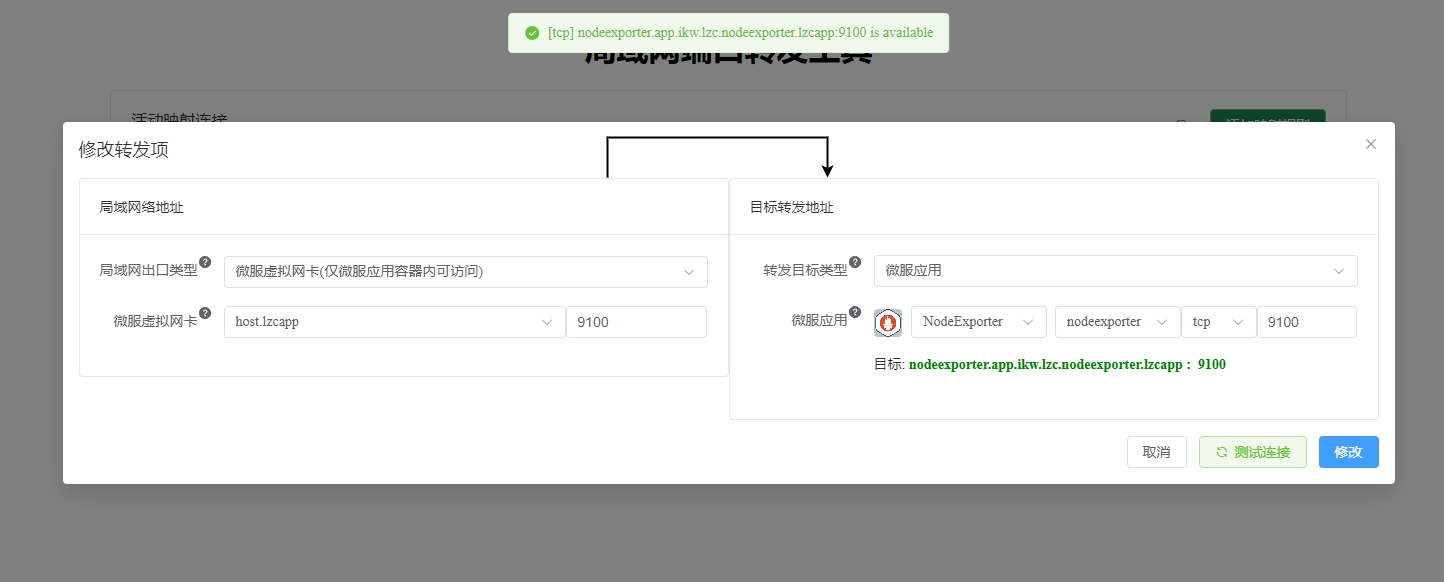The width and height of the screenshot is (1444, 582).
Task: Click the 目标转发地址 panel header
Action: click(x=1054, y=207)
